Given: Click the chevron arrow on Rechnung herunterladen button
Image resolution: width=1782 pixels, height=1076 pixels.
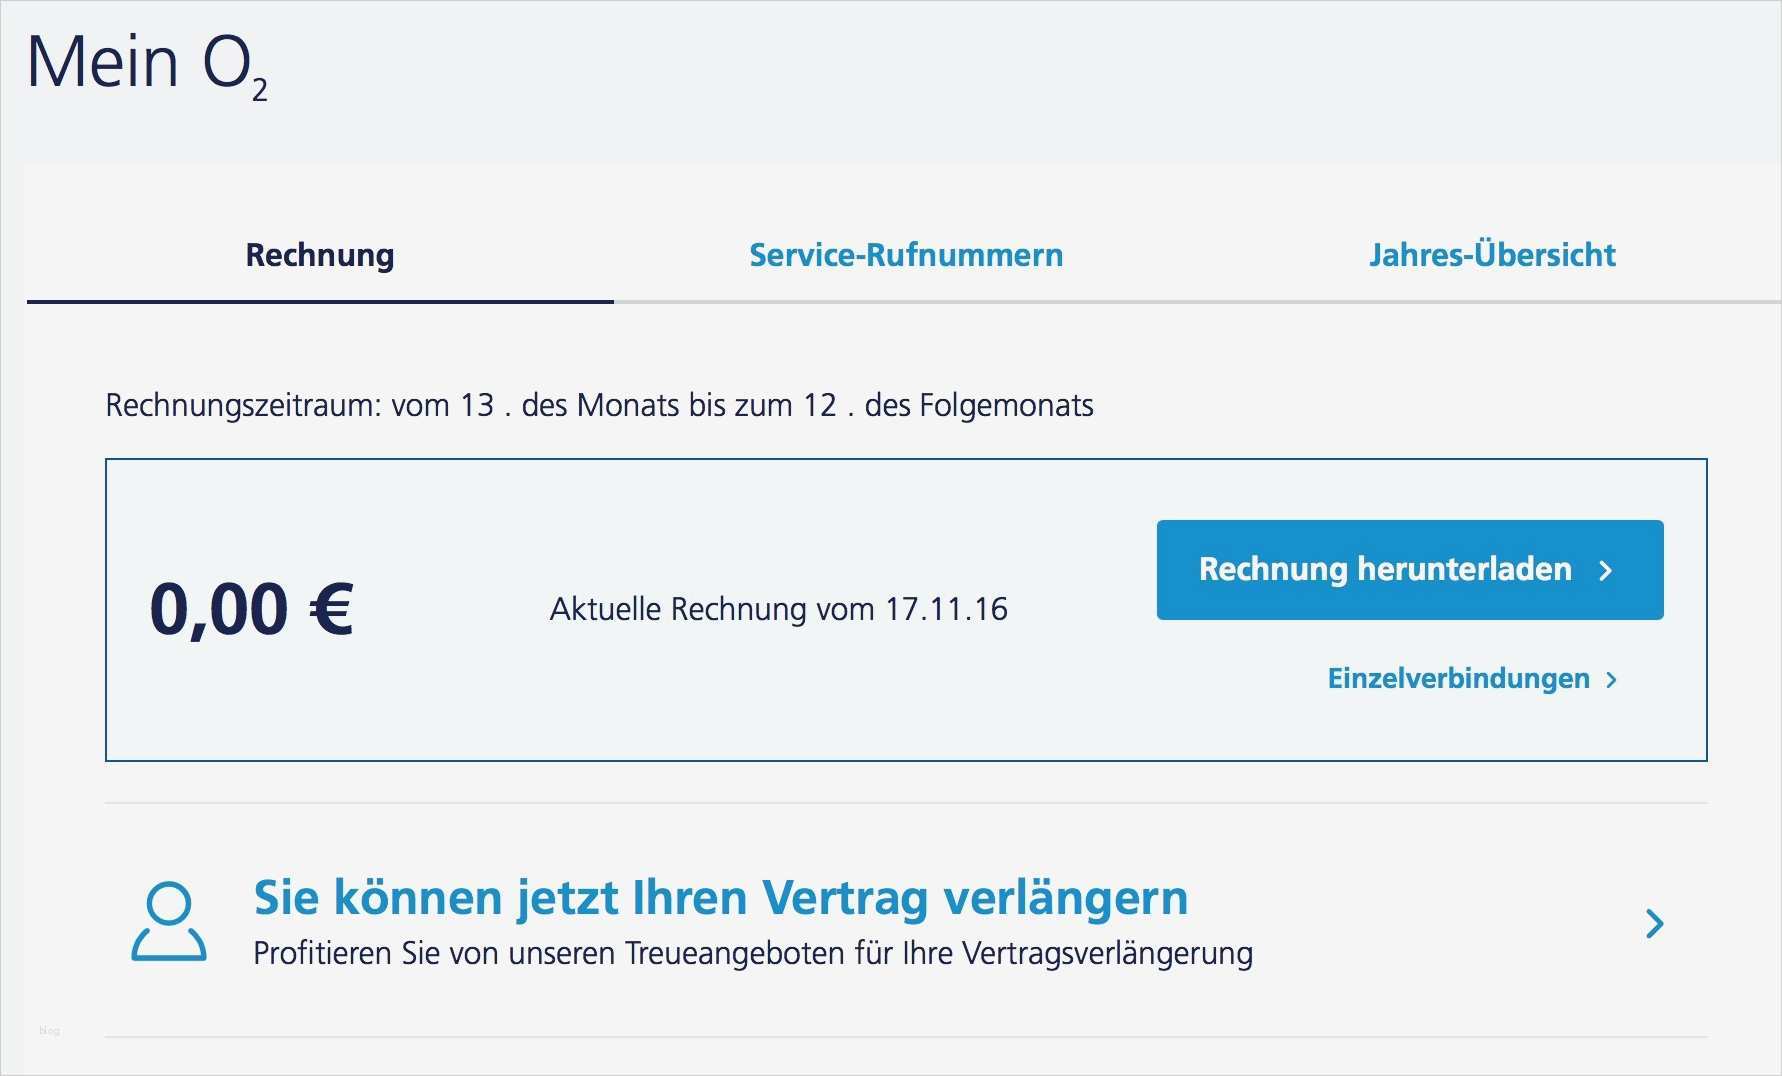Looking at the screenshot, I should (x=1608, y=571).
